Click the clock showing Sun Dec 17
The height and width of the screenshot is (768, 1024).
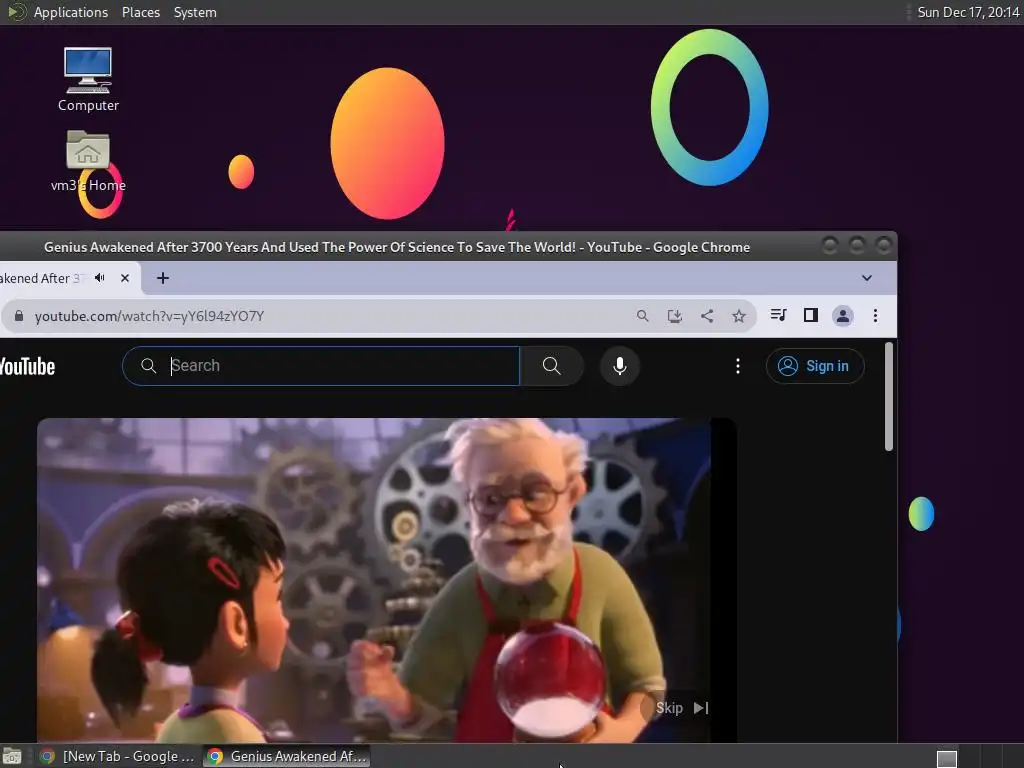[x=968, y=12]
